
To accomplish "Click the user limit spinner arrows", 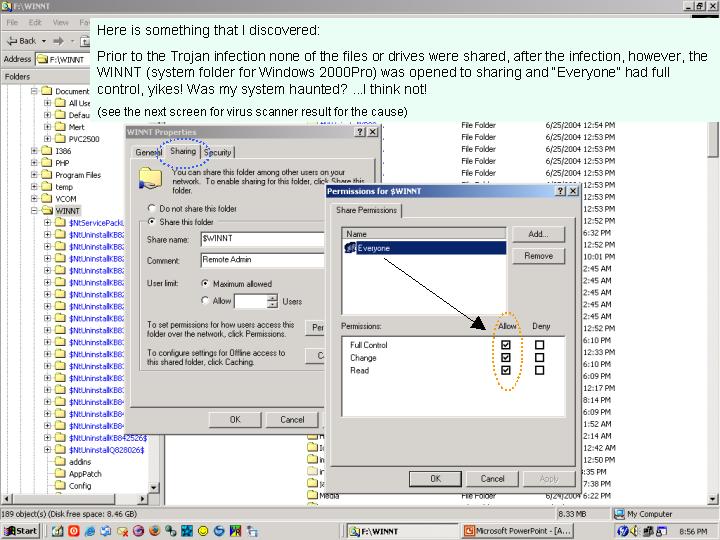I will [x=272, y=301].
